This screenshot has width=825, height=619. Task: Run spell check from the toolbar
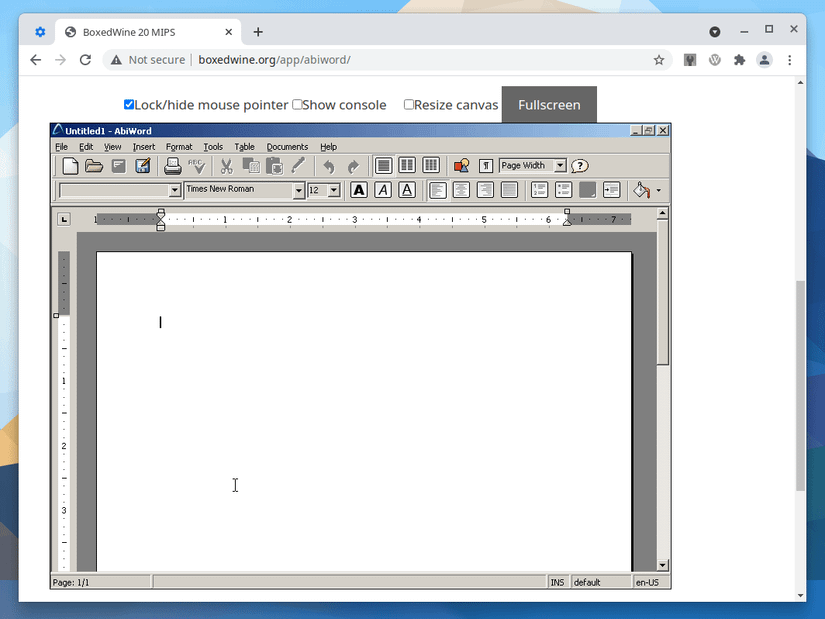pos(197,166)
